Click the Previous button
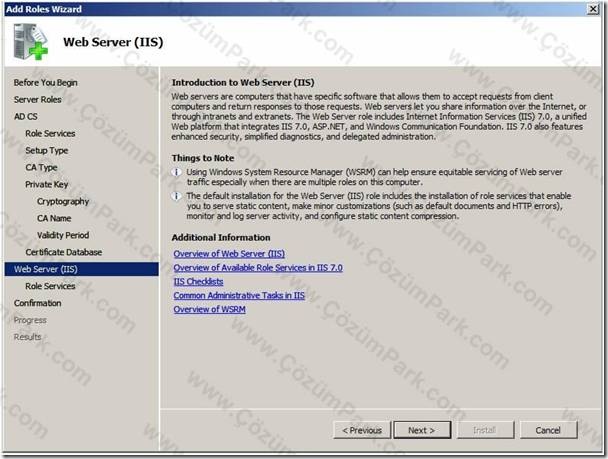The height and width of the screenshot is (459, 608). pyautogui.click(x=362, y=430)
